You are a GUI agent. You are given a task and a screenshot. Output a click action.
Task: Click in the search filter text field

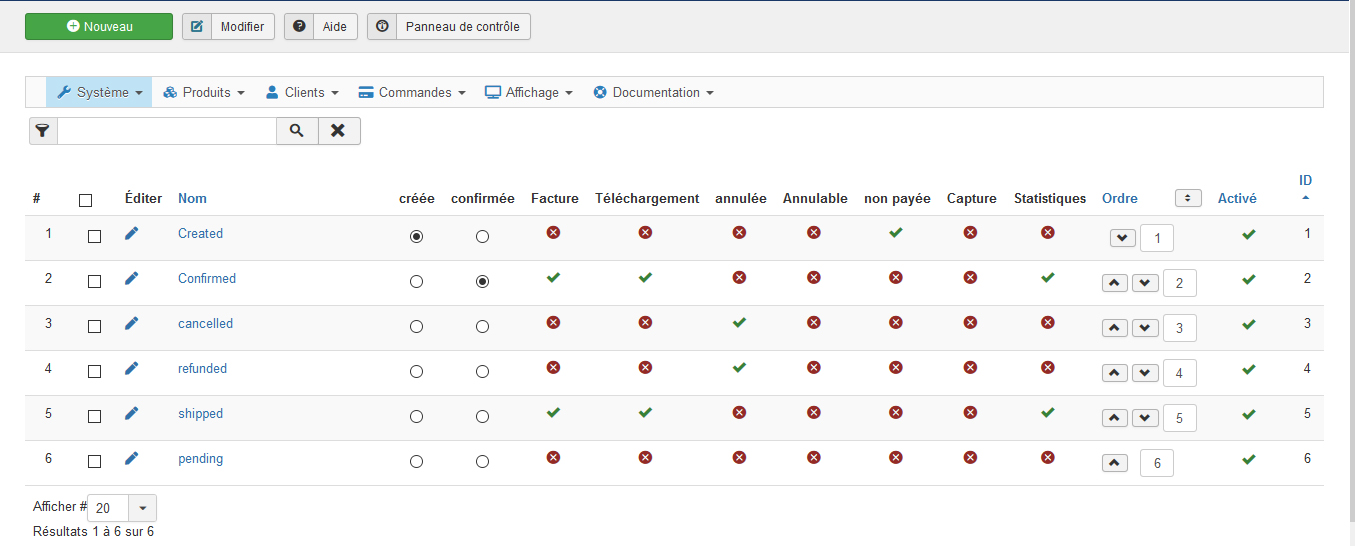167,131
